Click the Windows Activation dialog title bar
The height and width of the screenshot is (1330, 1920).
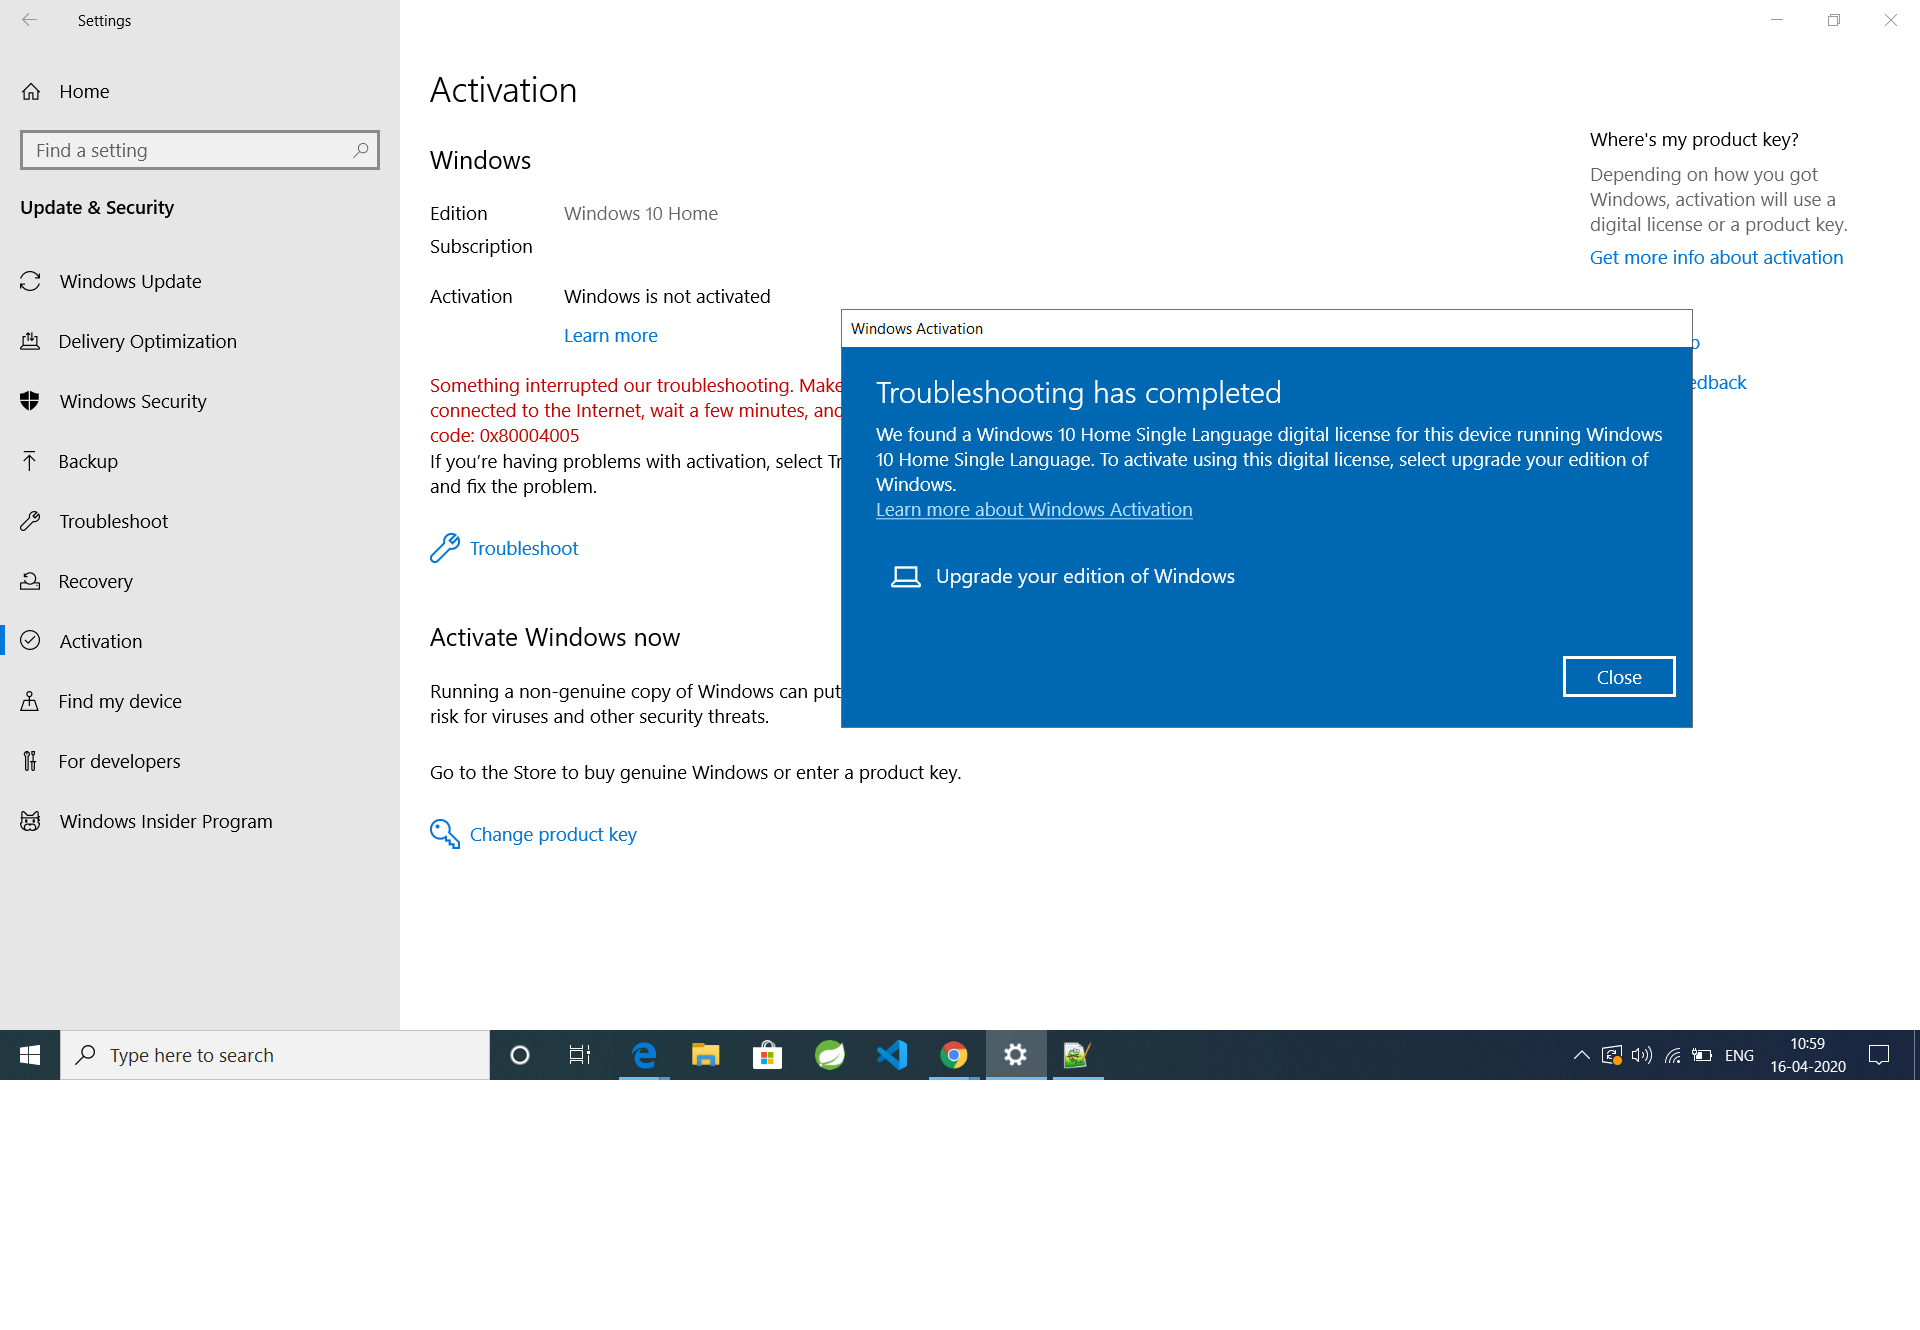(x=1266, y=328)
